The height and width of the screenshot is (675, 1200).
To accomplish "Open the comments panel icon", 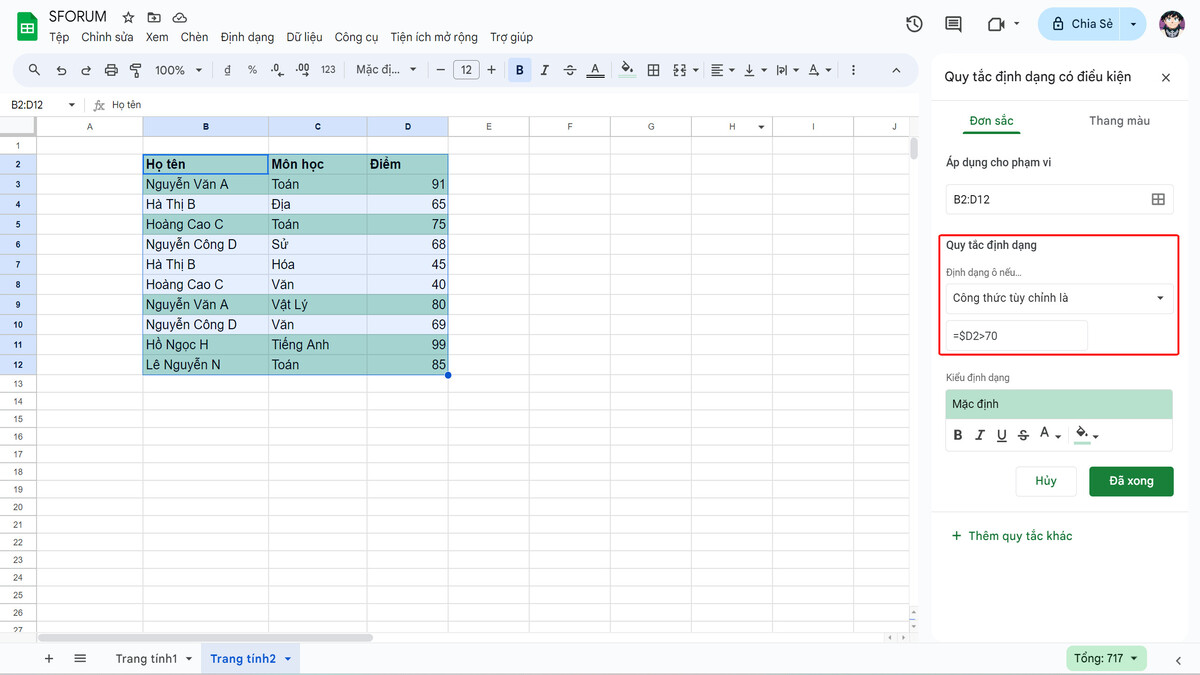I will pos(953,24).
